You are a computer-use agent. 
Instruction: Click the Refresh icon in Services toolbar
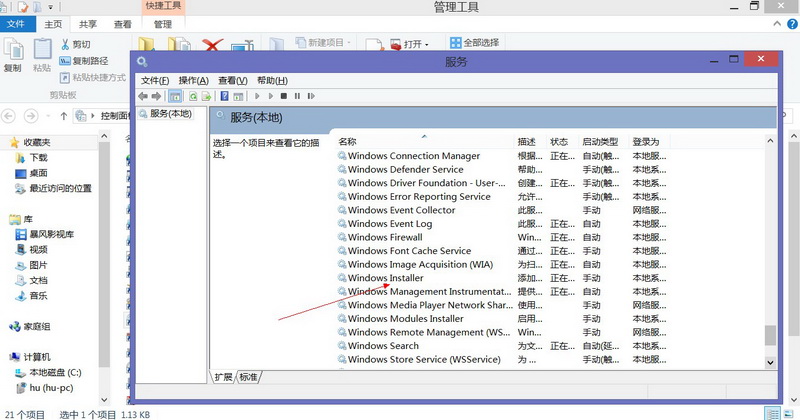[x=193, y=96]
